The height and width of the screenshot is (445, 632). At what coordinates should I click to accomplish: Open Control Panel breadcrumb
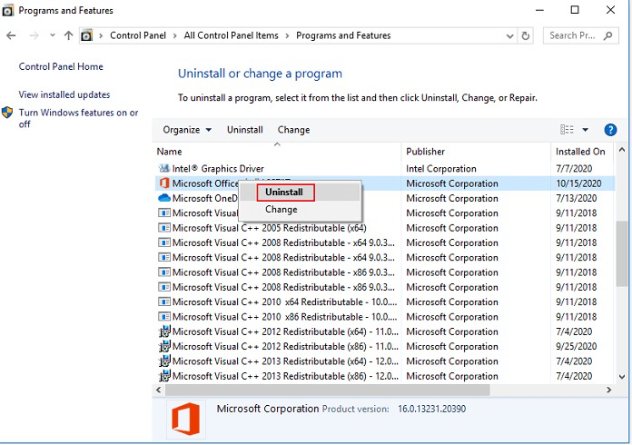click(x=138, y=35)
